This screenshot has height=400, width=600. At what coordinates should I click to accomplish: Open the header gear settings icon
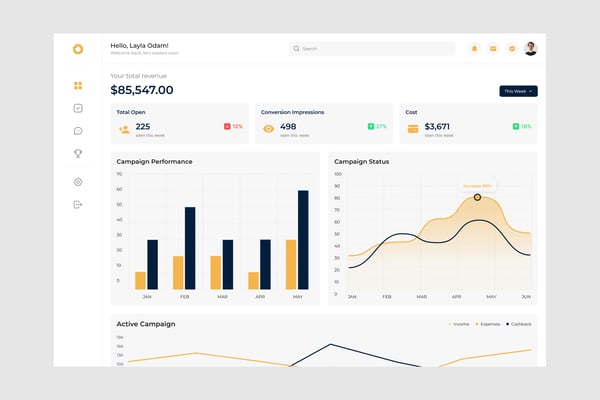pyautogui.click(x=512, y=49)
